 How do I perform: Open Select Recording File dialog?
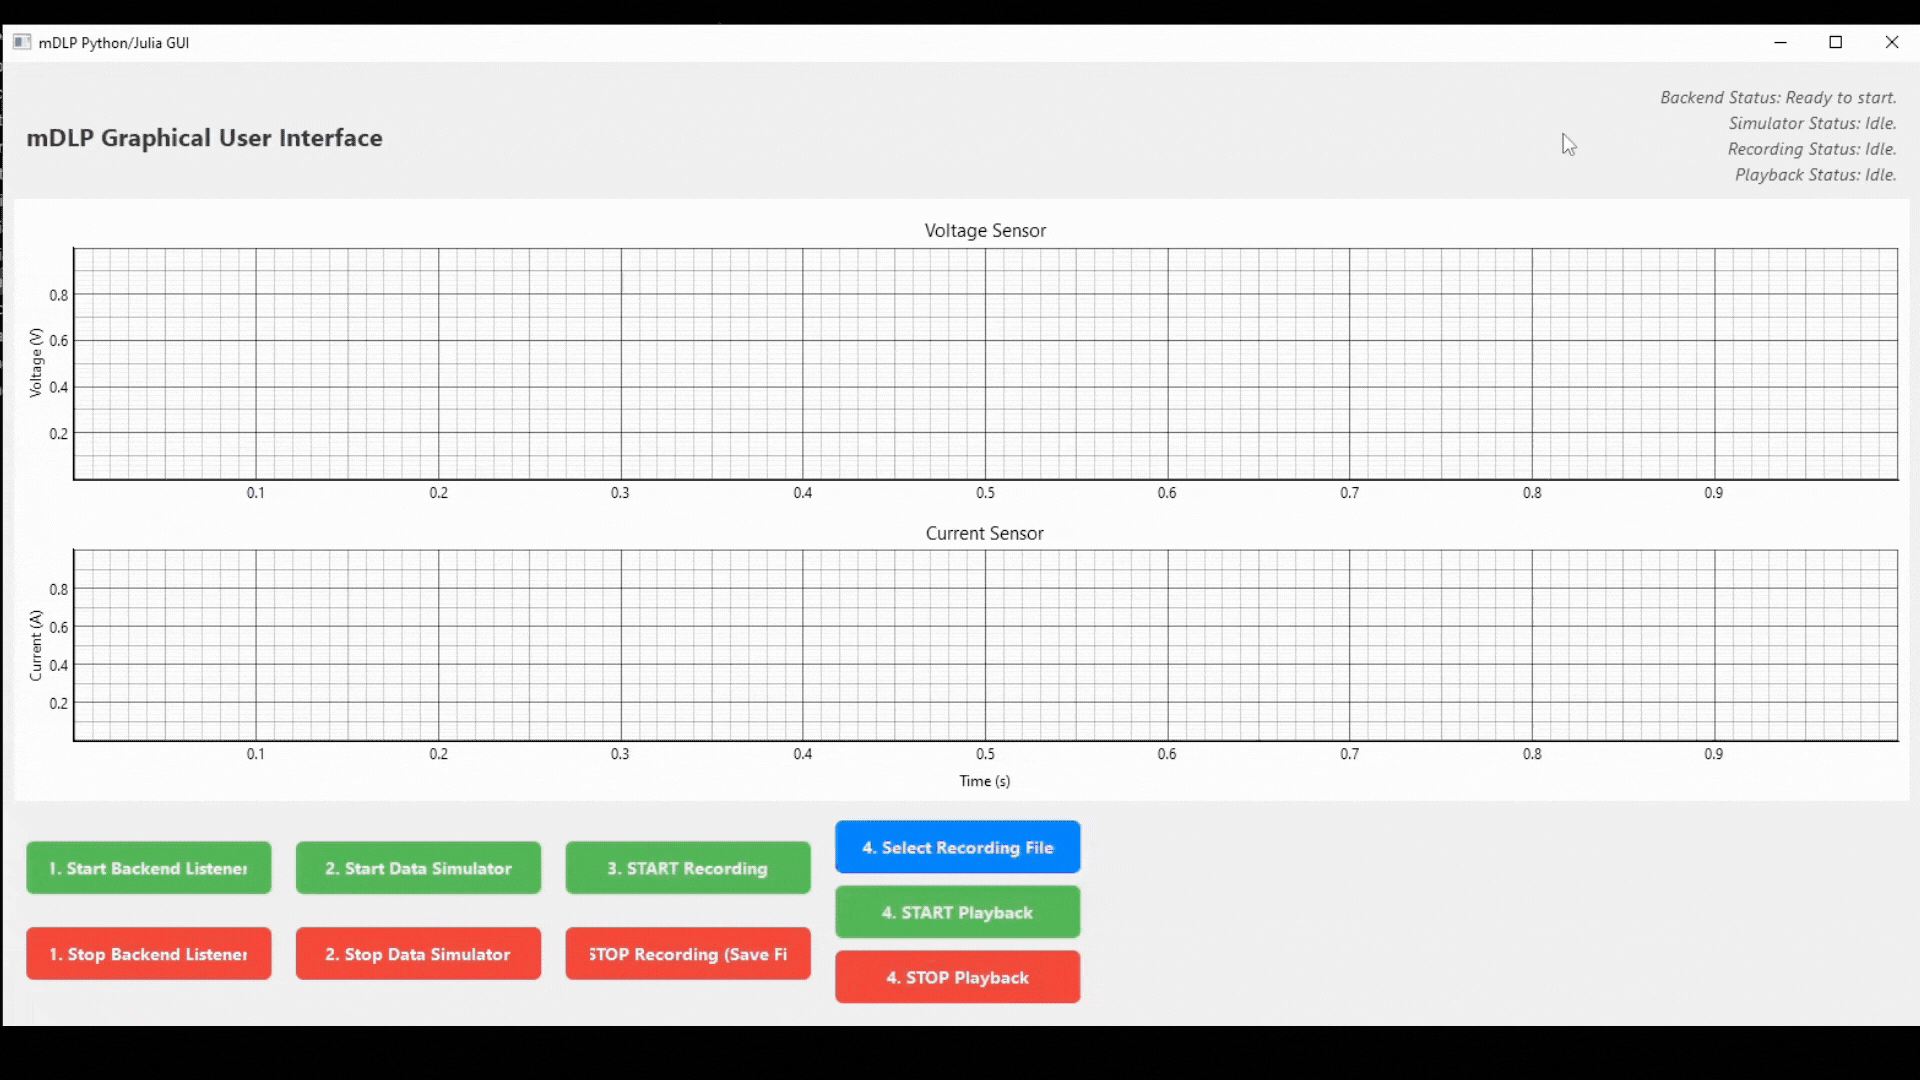coord(957,847)
